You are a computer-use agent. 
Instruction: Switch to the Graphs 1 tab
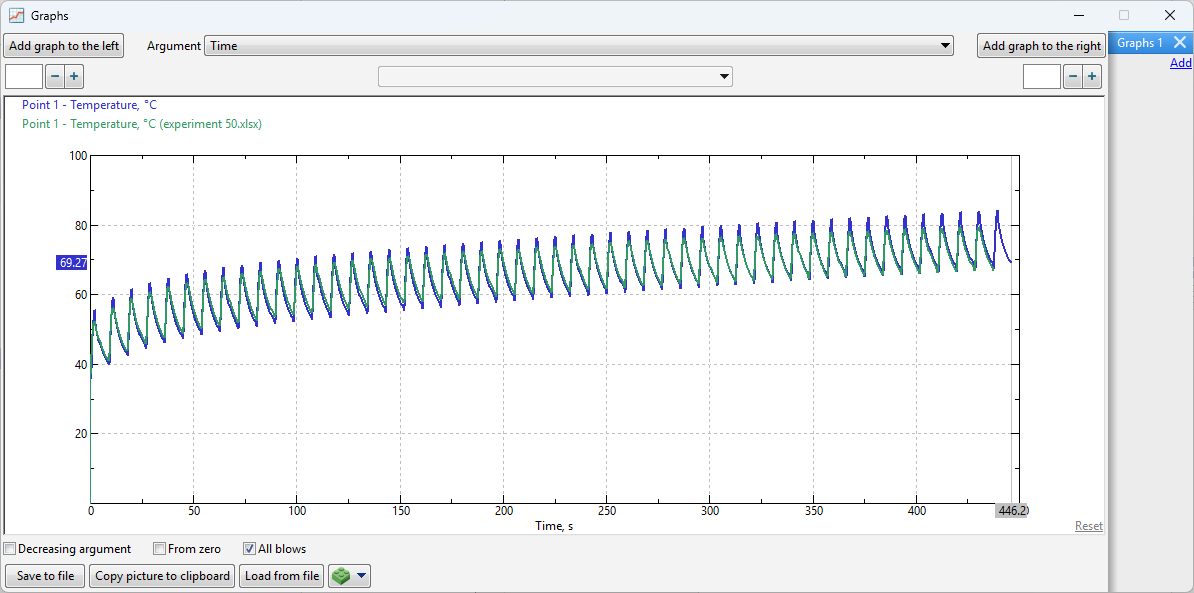(1139, 43)
